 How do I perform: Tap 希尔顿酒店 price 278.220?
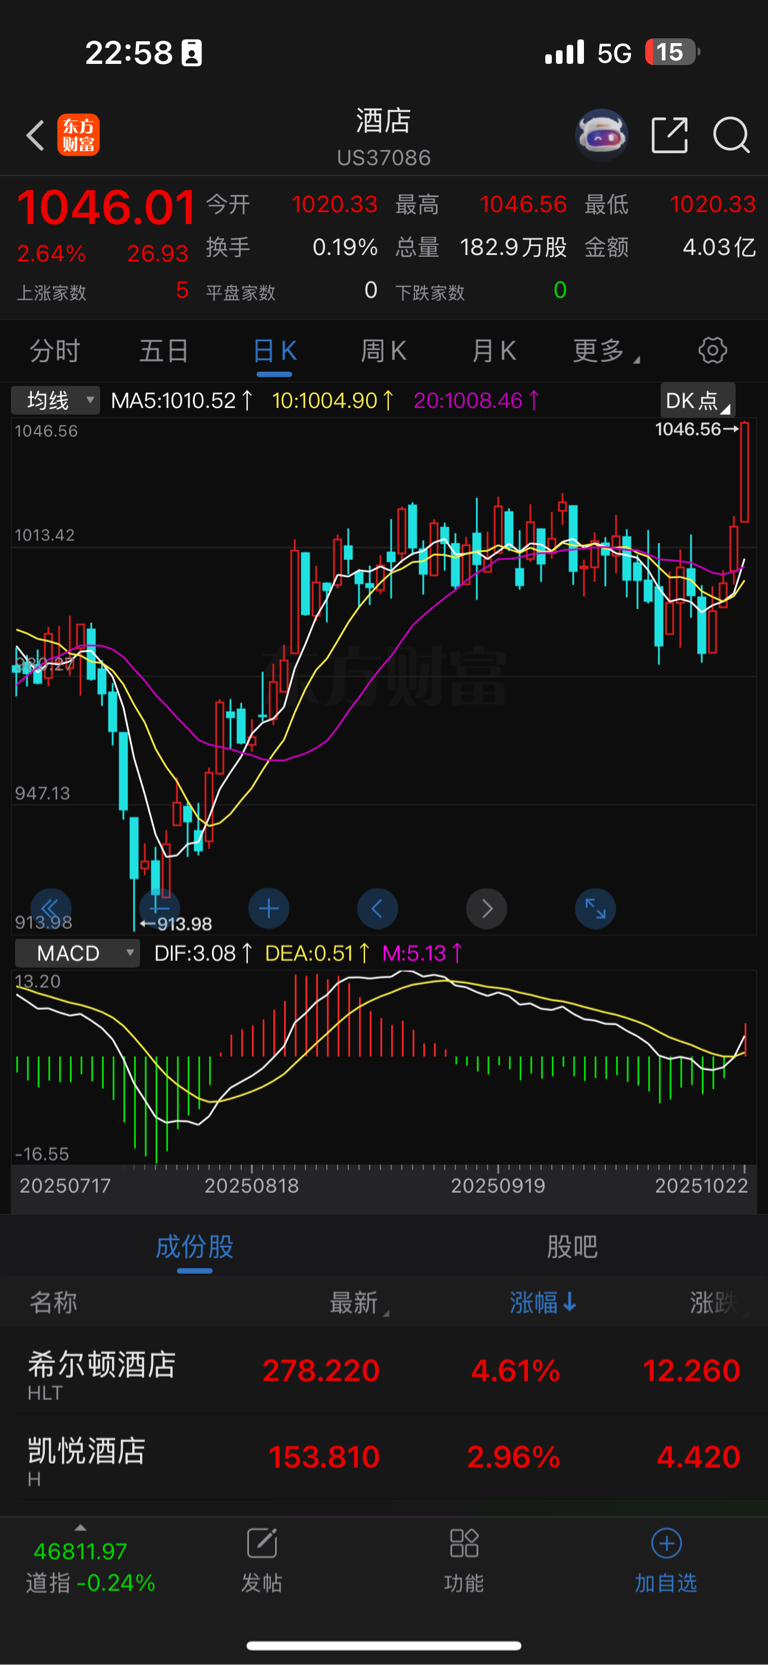coord(321,1370)
